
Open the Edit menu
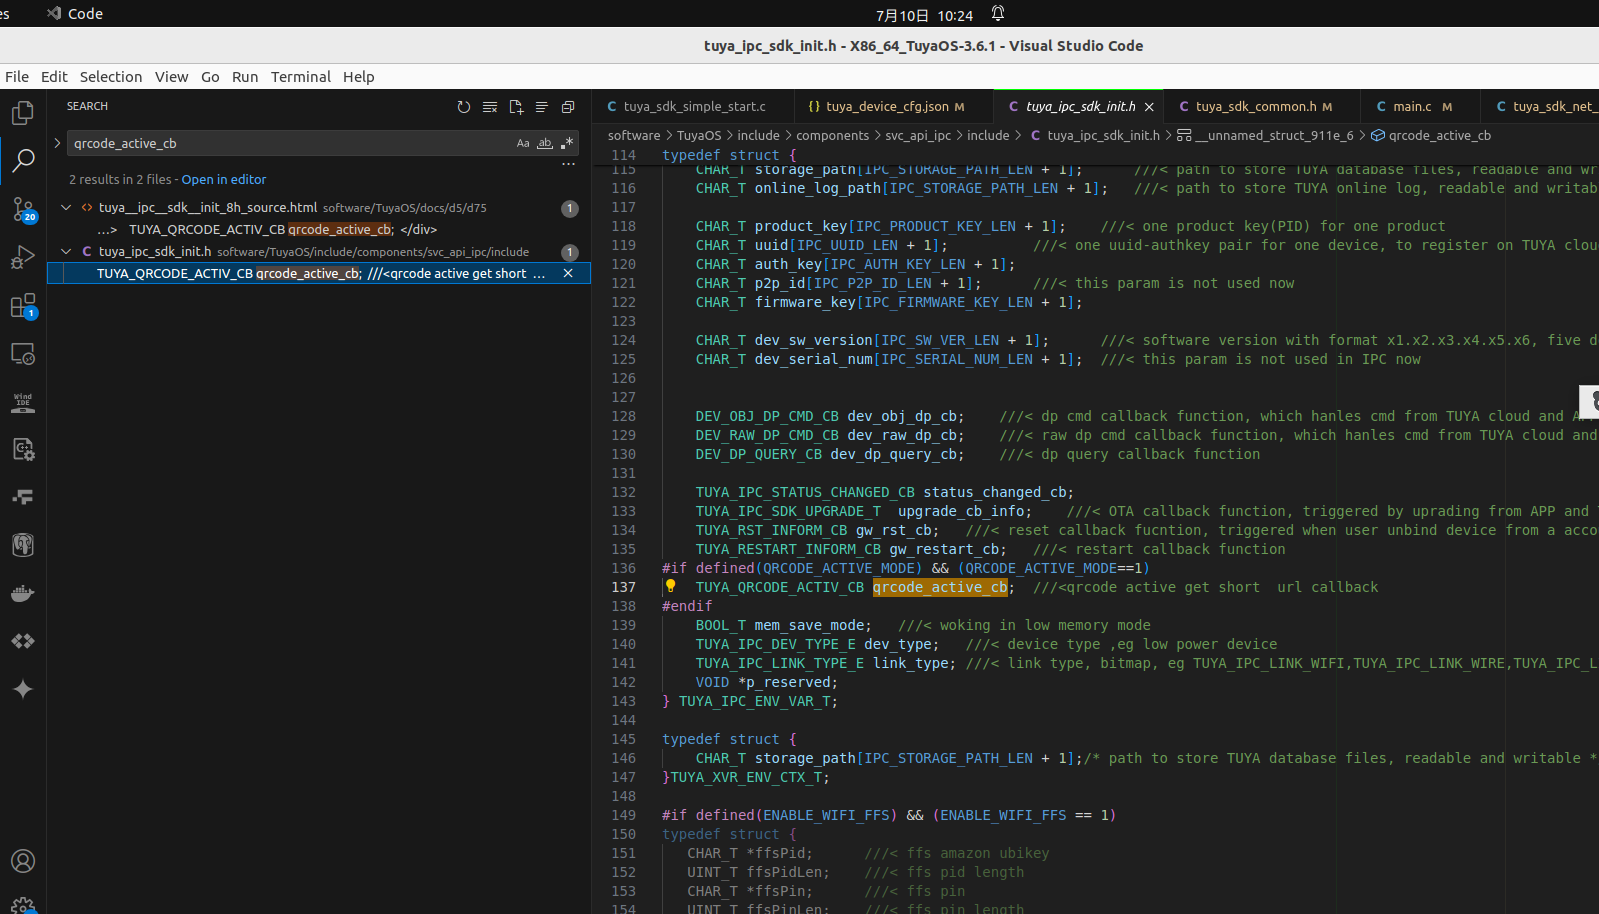[54, 77]
